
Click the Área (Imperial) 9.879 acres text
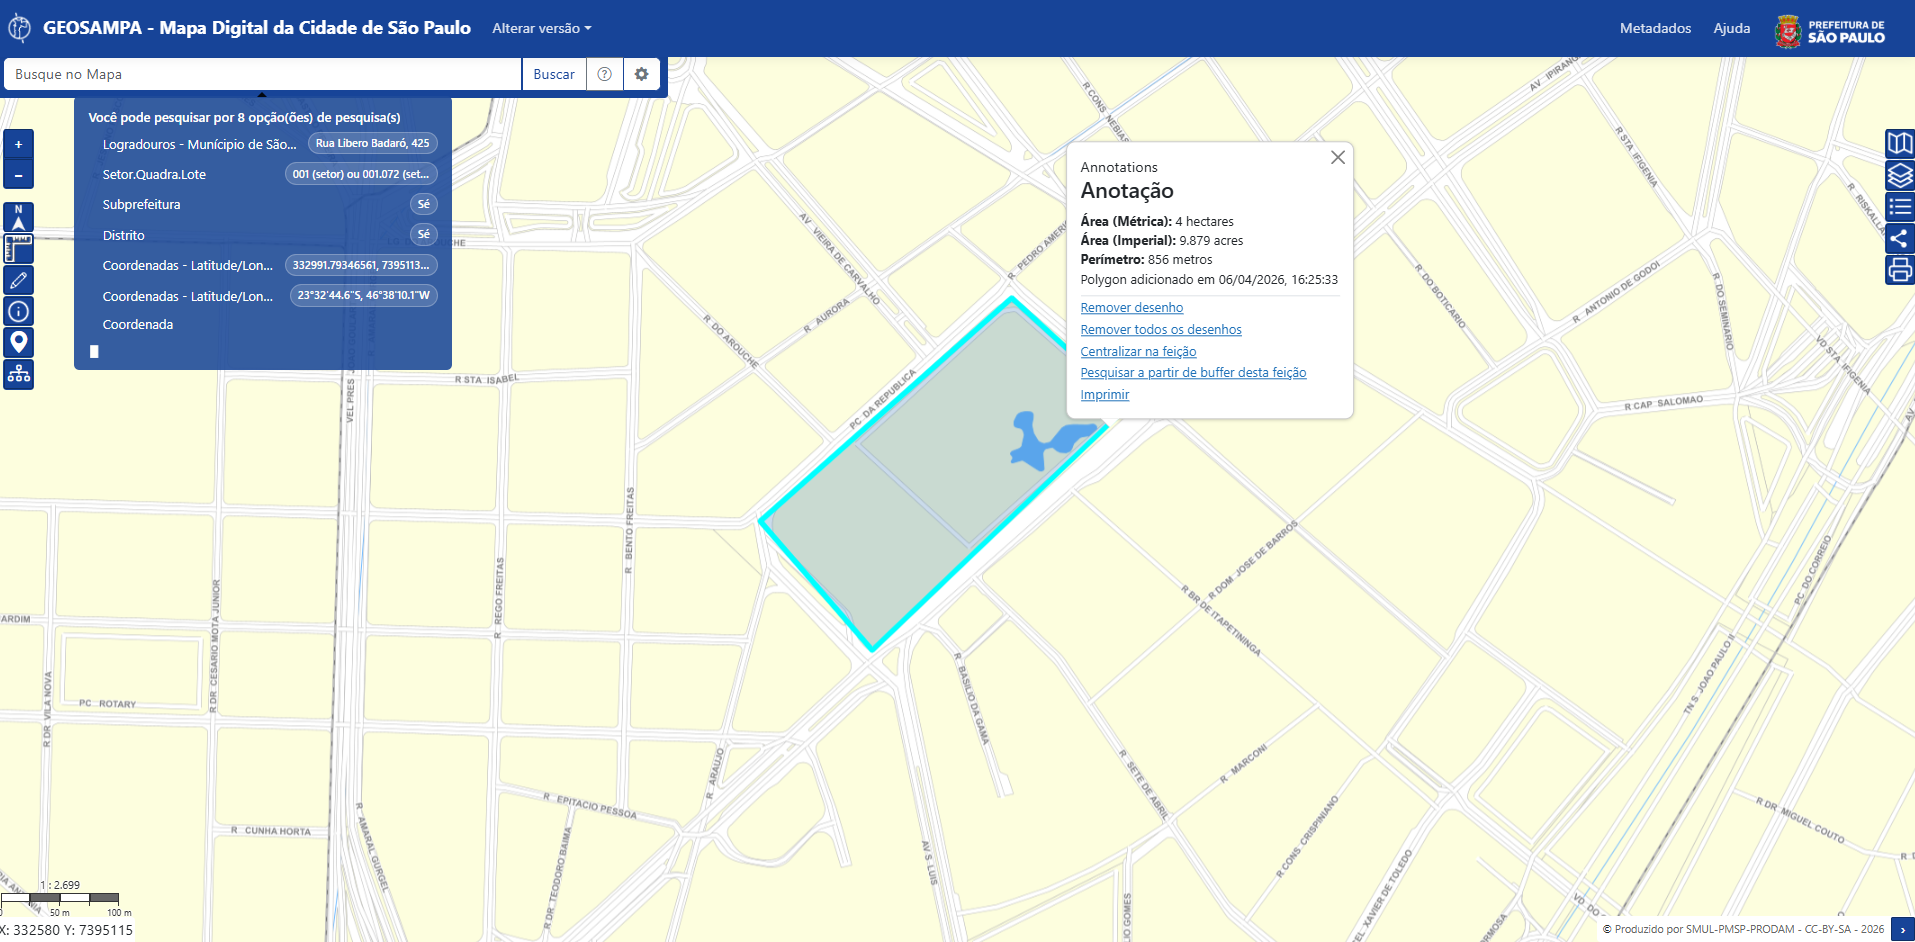[1162, 241]
